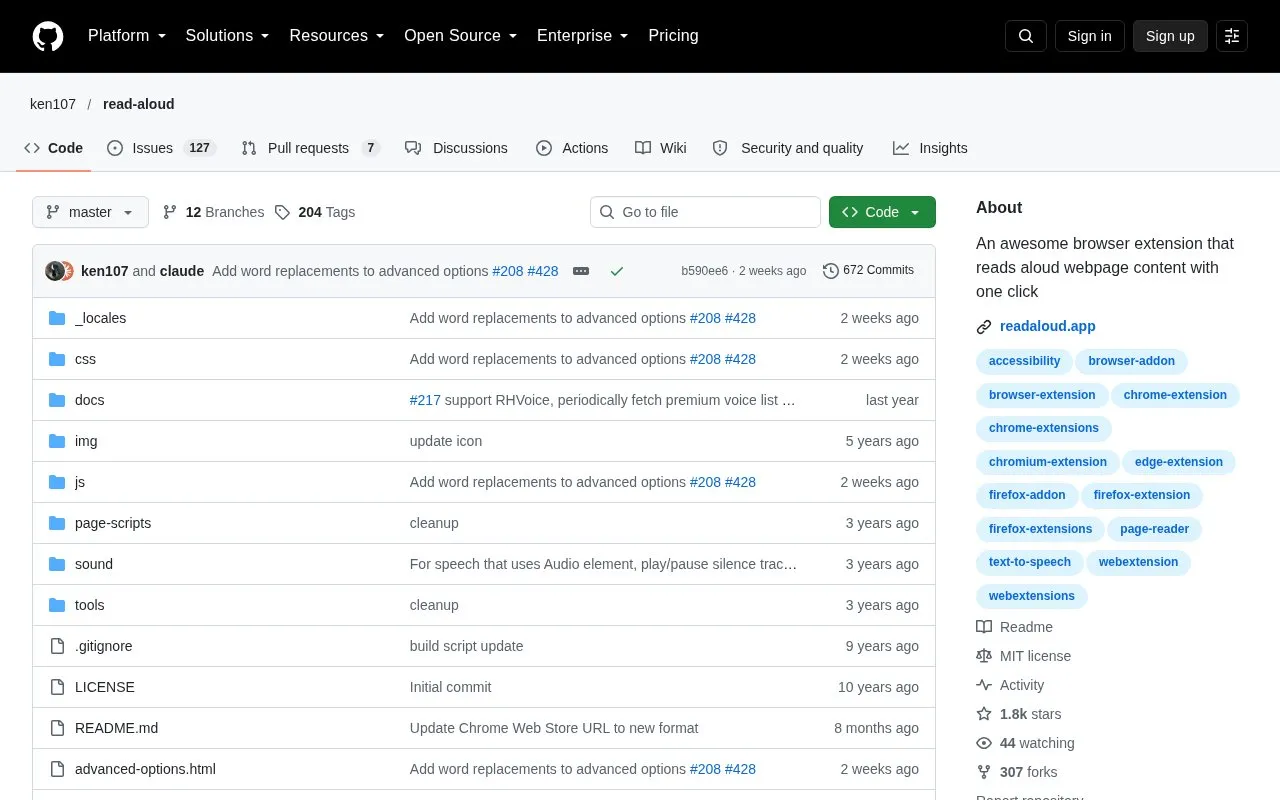
Task: Open the 12 Branches link
Action: 213,212
